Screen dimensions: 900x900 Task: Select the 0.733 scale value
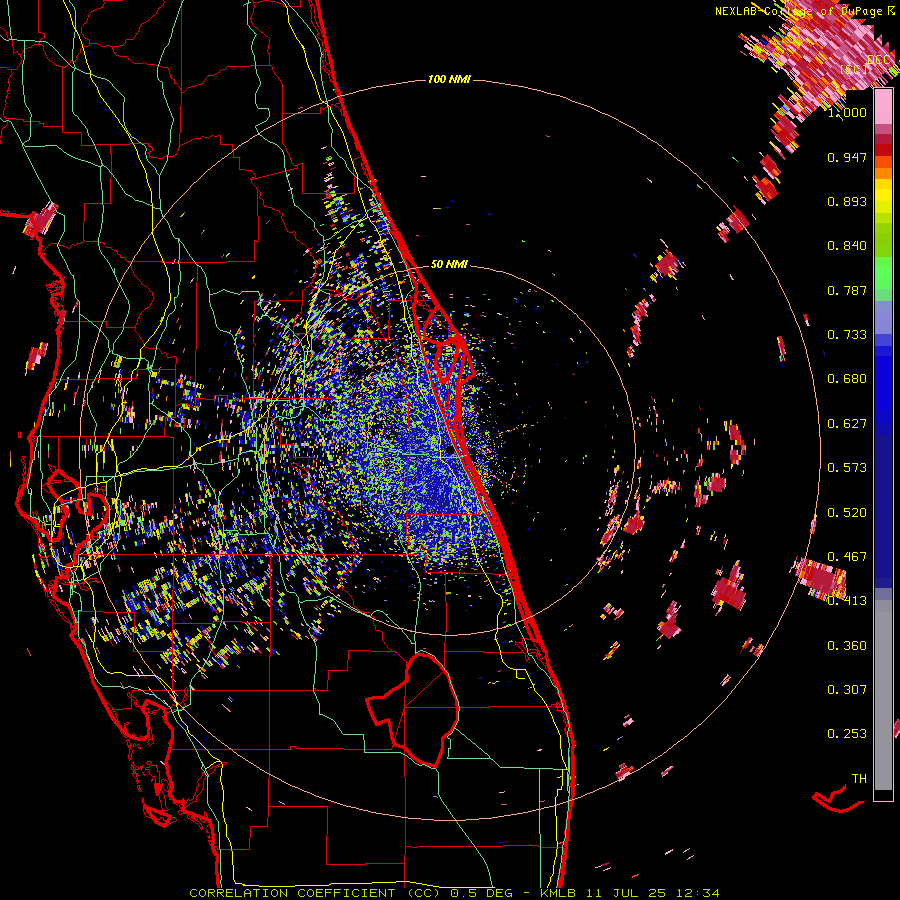847,335
